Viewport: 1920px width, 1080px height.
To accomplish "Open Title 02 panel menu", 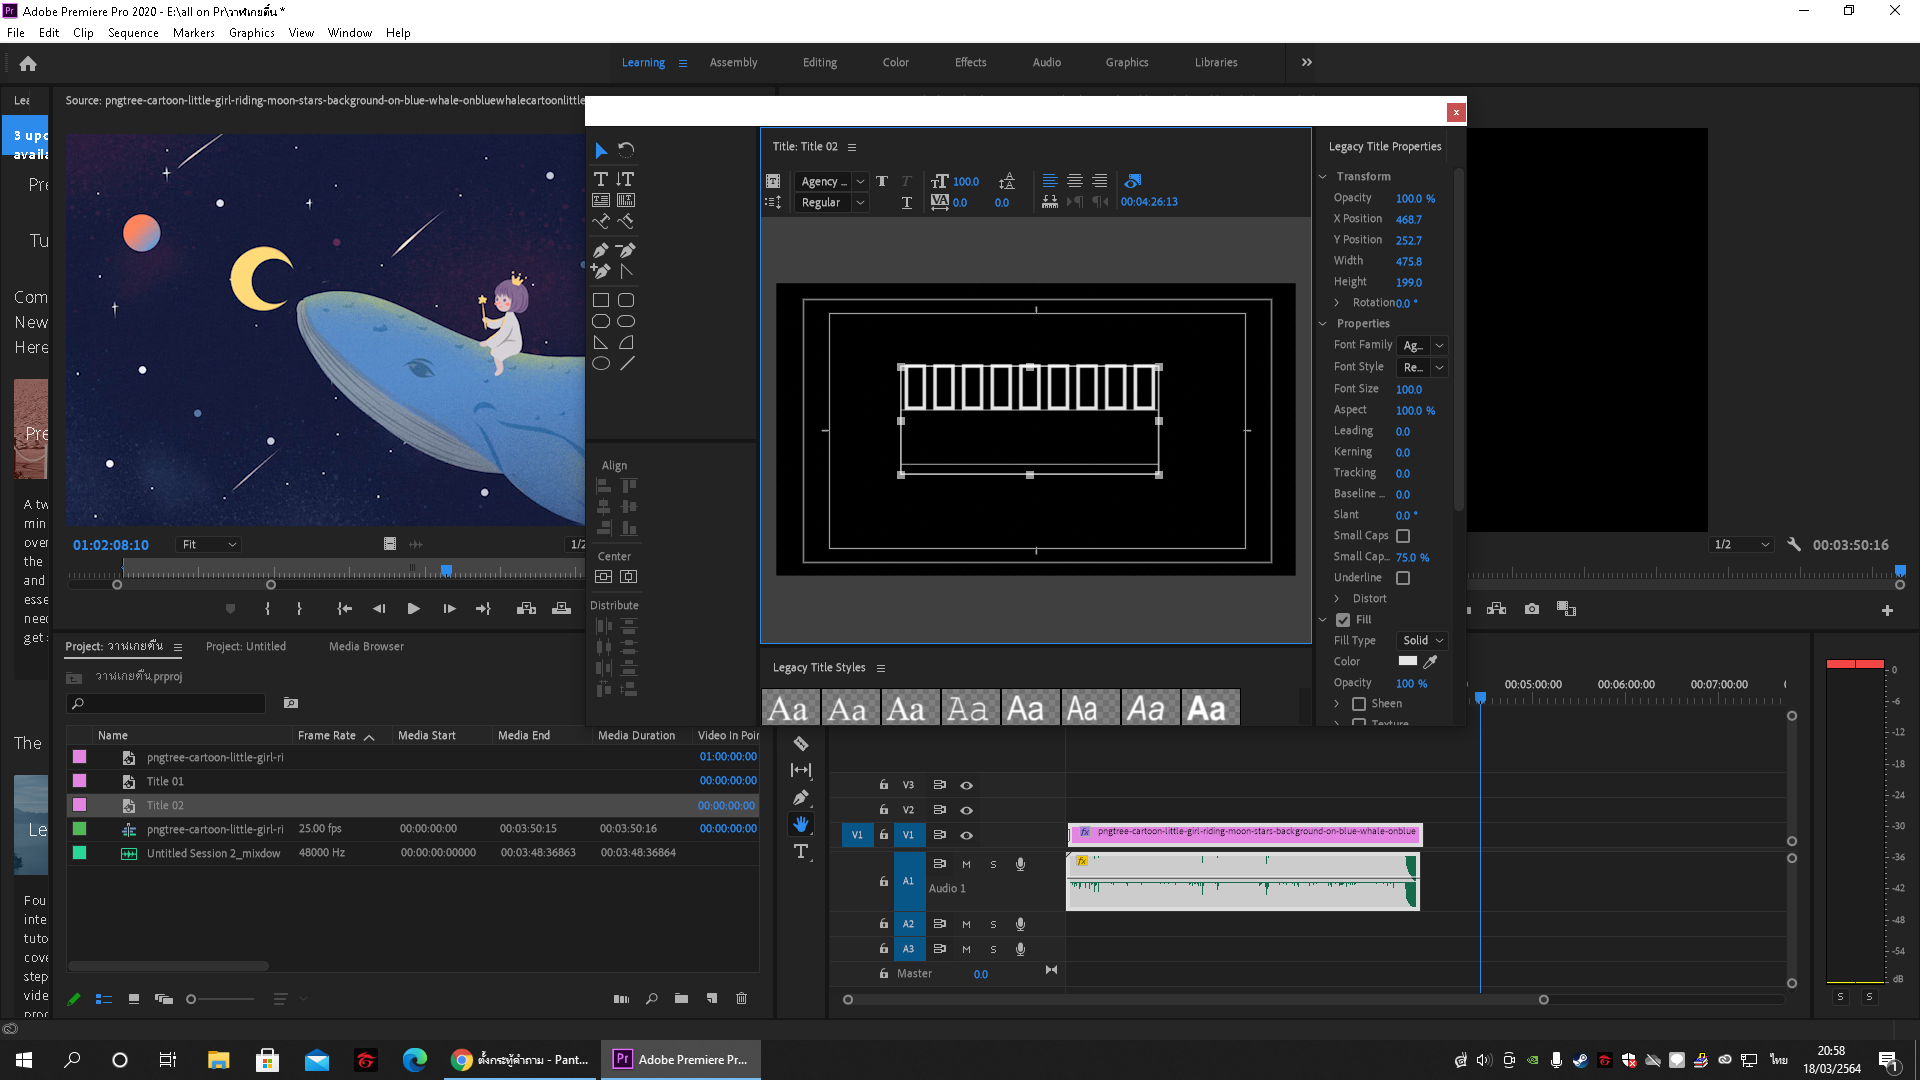I will pos(852,147).
